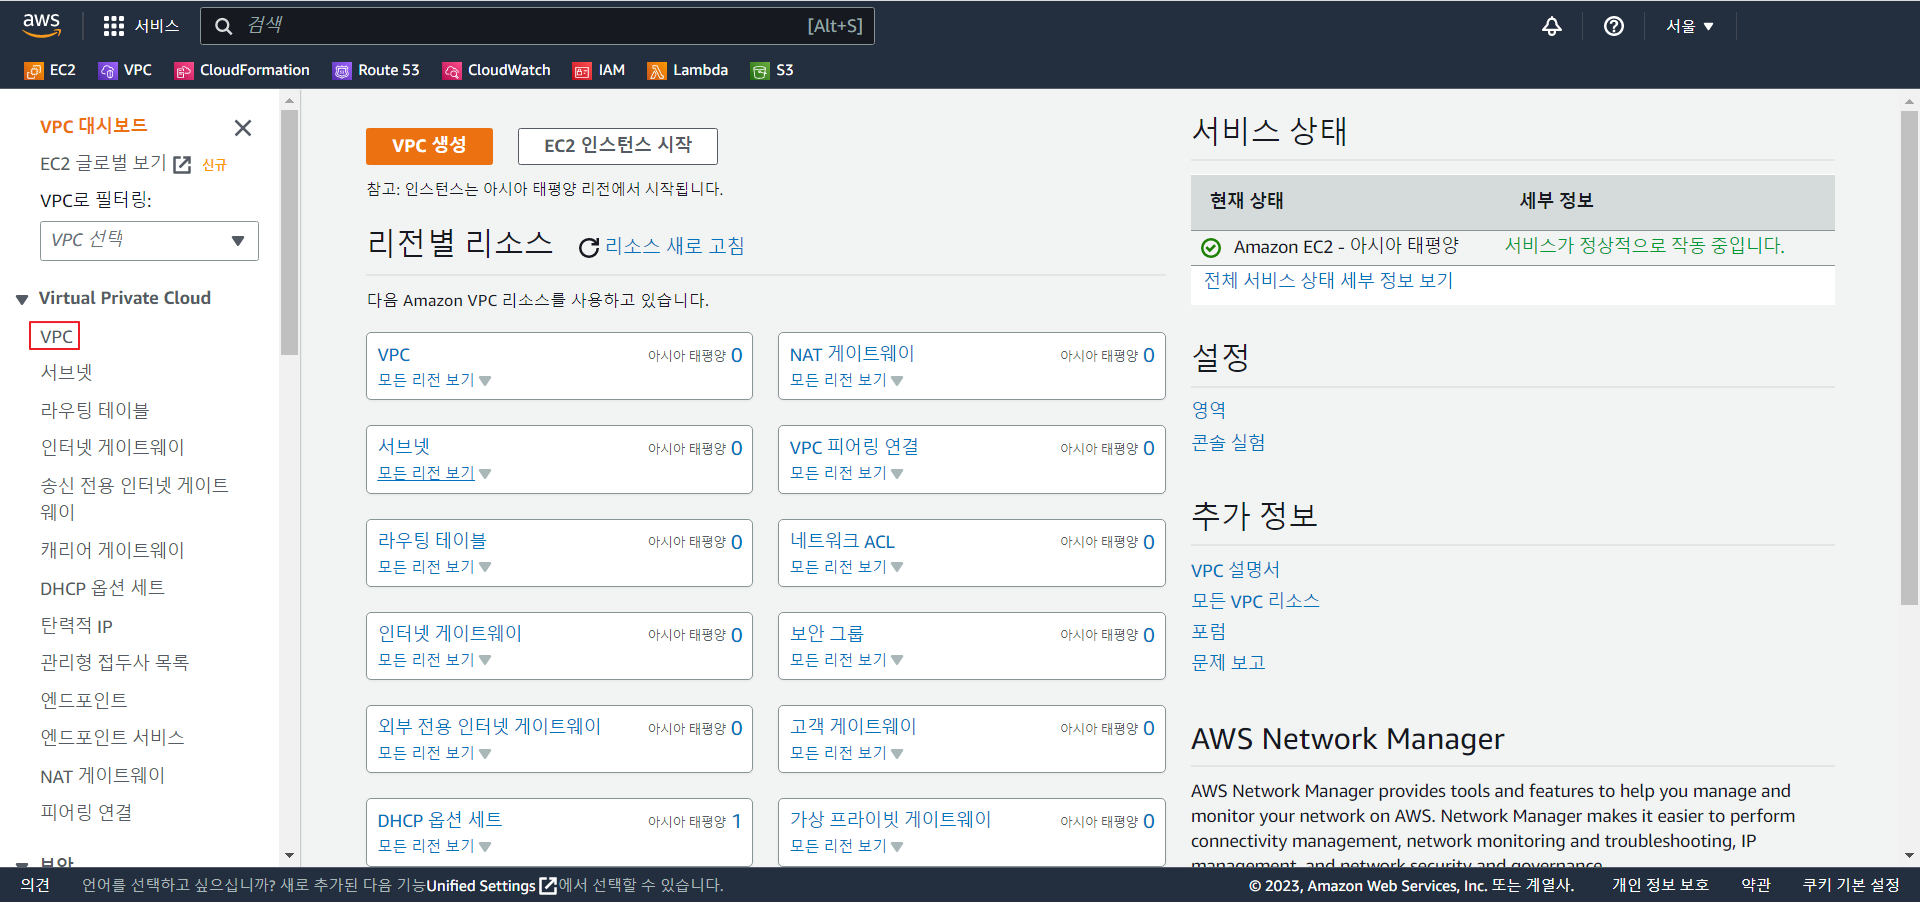This screenshot has width=1920, height=902.
Task: Click 리소스 새로 고침 link
Action: click(x=675, y=247)
